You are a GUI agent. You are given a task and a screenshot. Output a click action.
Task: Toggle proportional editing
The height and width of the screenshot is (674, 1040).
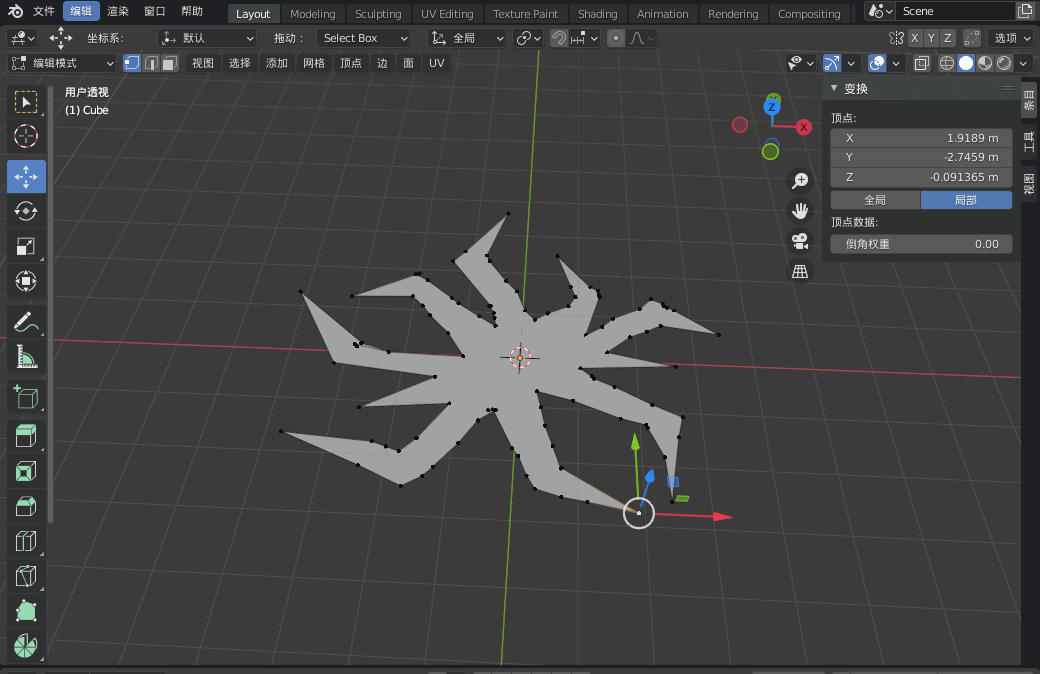[616, 38]
